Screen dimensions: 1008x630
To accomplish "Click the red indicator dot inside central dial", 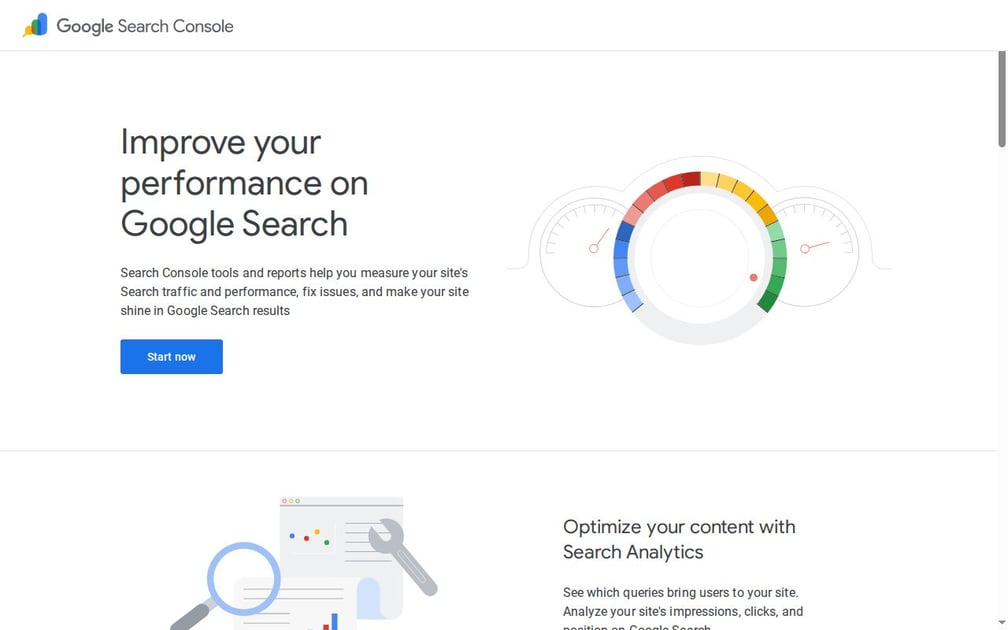I will point(753,278).
